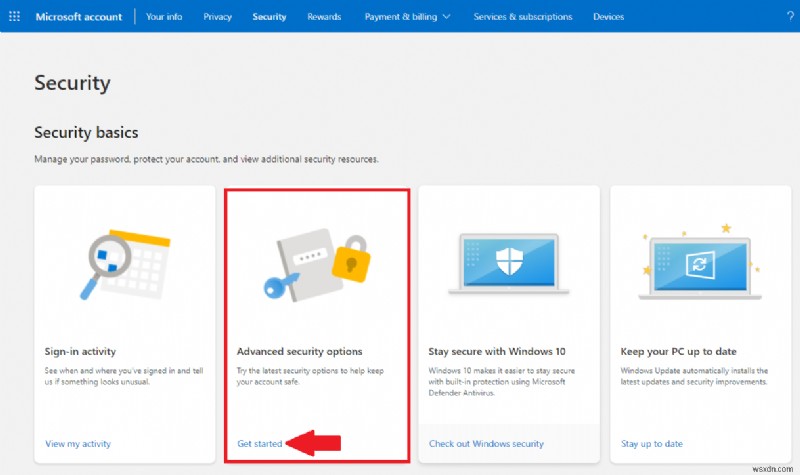Click the help question mark icon
This screenshot has height=475, width=800.
coord(790,16)
